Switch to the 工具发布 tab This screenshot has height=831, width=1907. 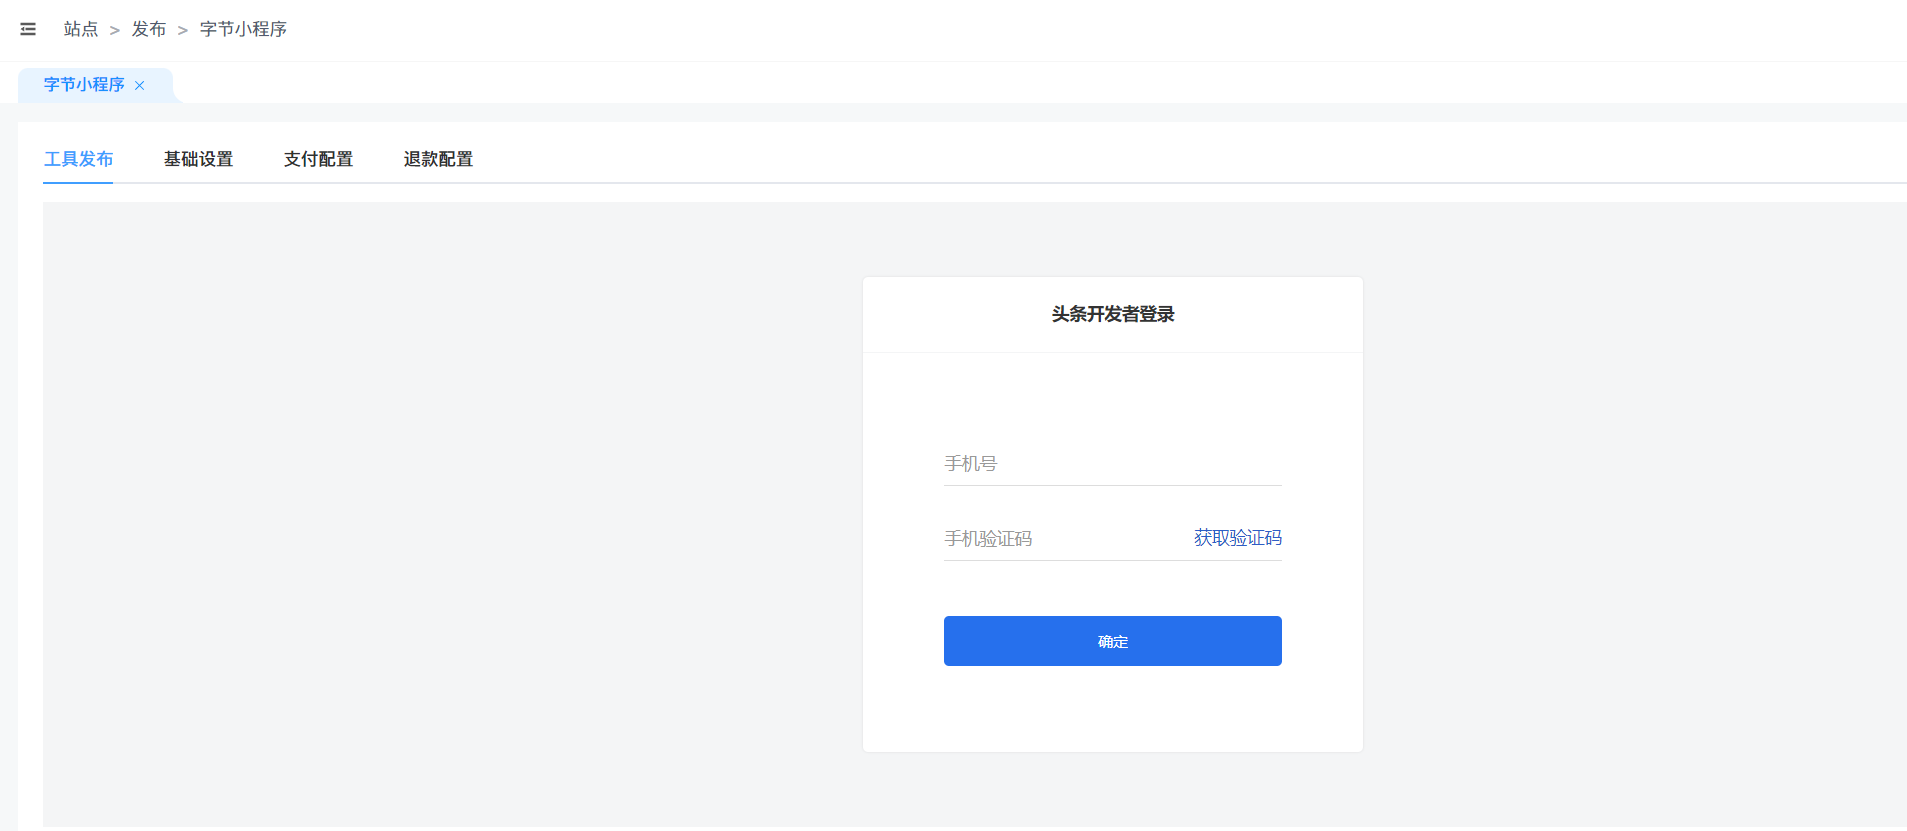pyautogui.click(x=78, y=159)
